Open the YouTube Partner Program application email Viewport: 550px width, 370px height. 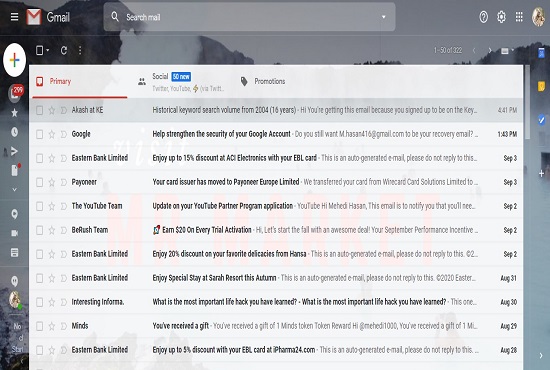276,206
